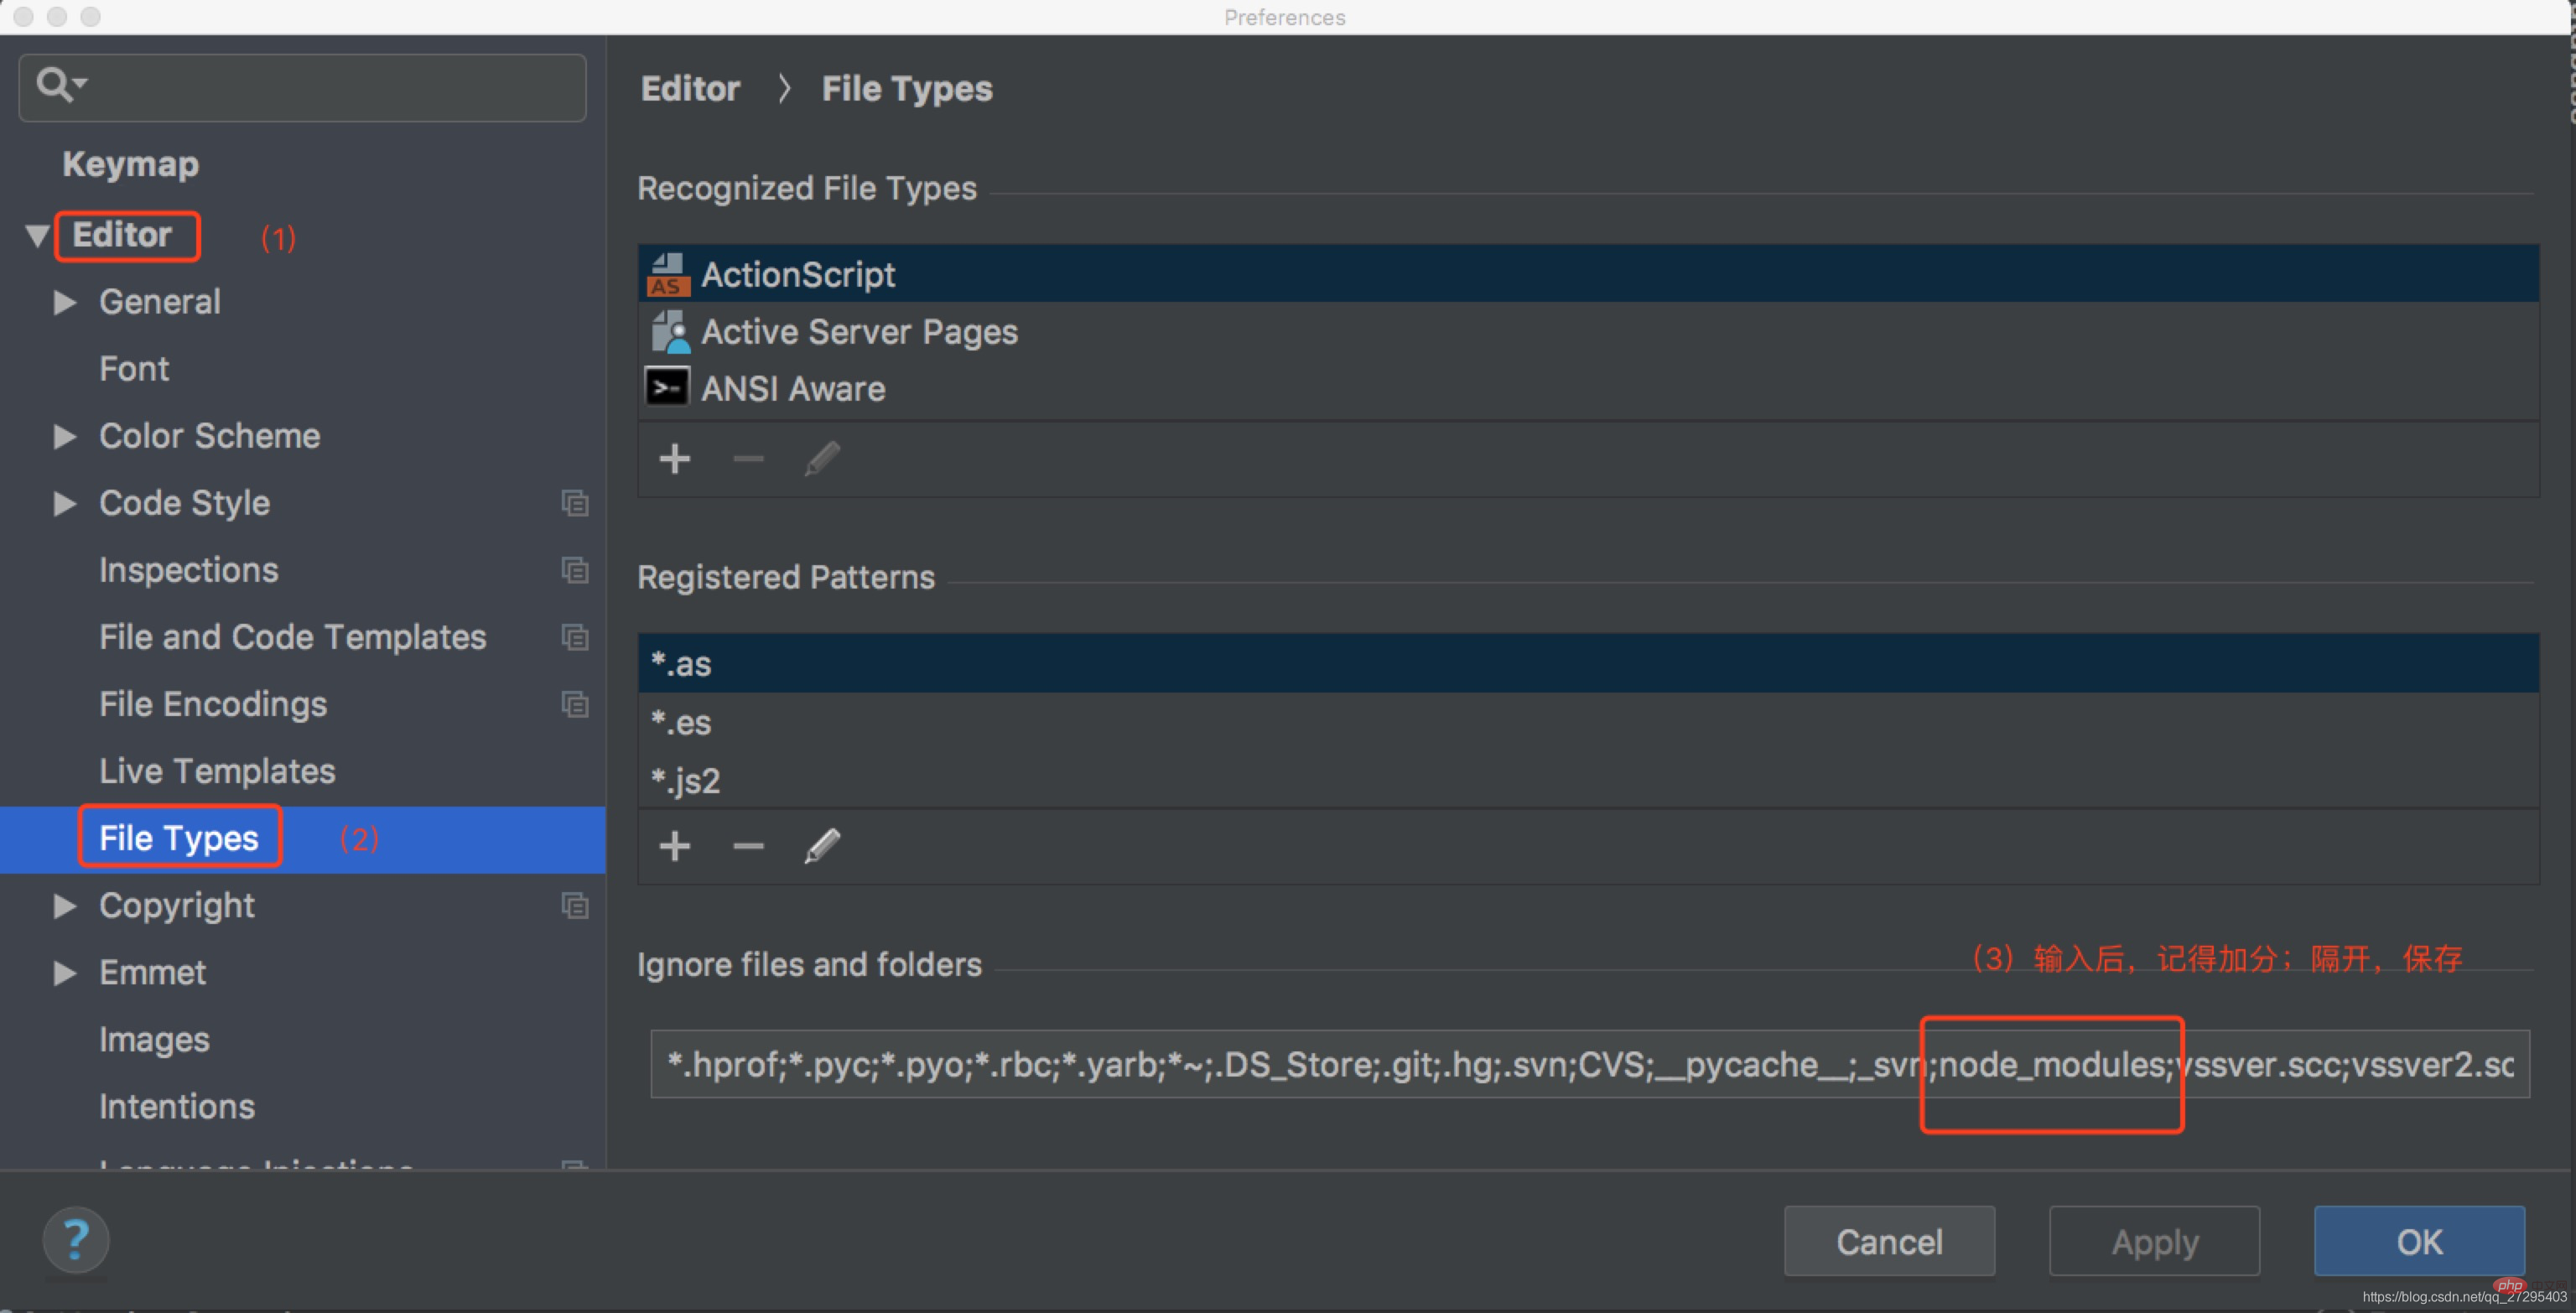Open Emmet settings page
This screenshot has height=1313, width=2576.
coord(152,972)
